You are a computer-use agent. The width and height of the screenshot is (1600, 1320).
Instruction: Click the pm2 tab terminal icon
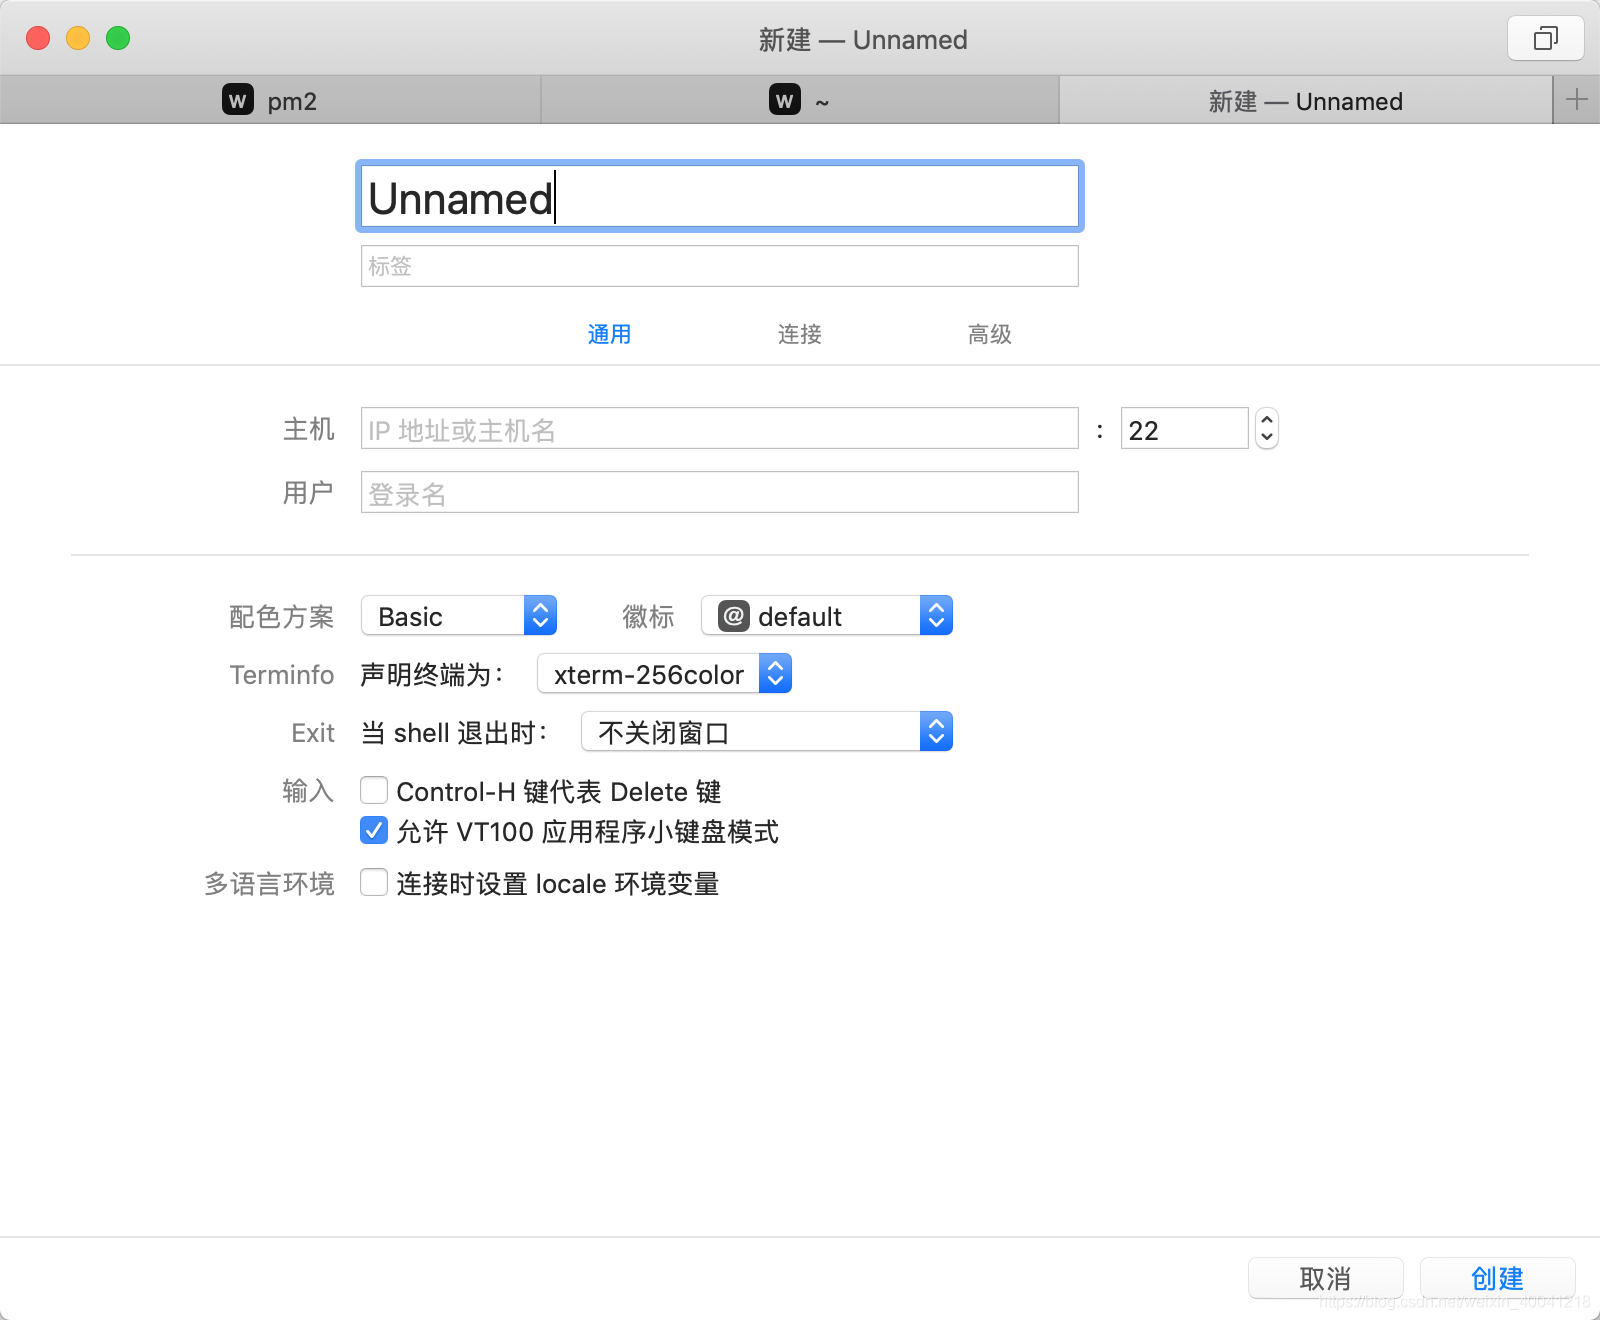pos(238,100)
